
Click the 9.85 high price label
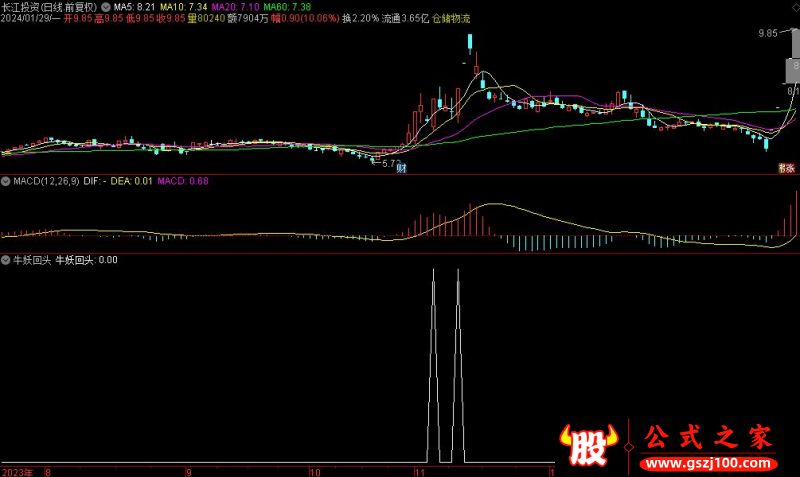click(x=767, y=33)
